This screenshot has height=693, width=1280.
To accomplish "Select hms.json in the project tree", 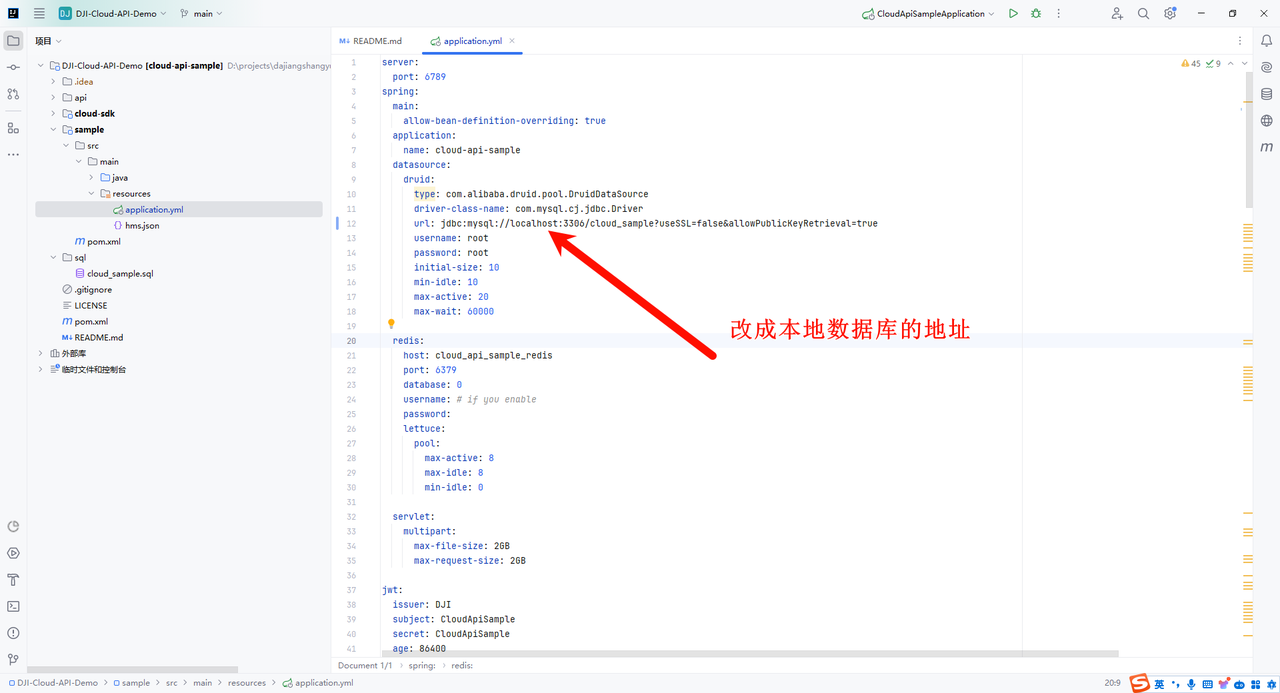I will pyautogui.click(x=142, y=226).
